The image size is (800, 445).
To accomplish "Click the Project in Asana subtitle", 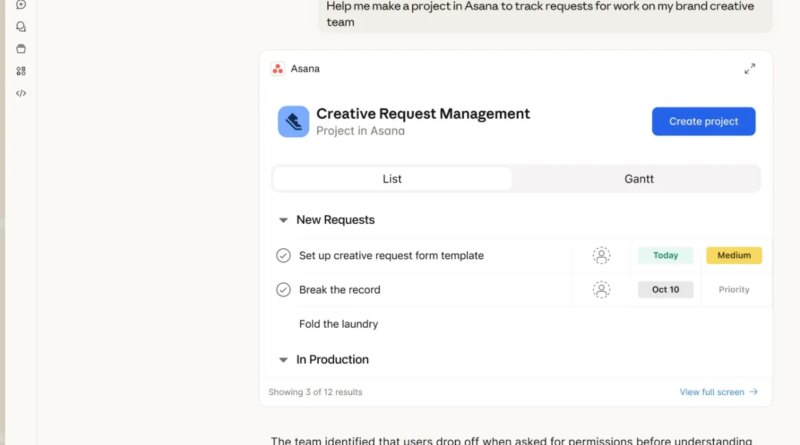I will coord(360,131).
